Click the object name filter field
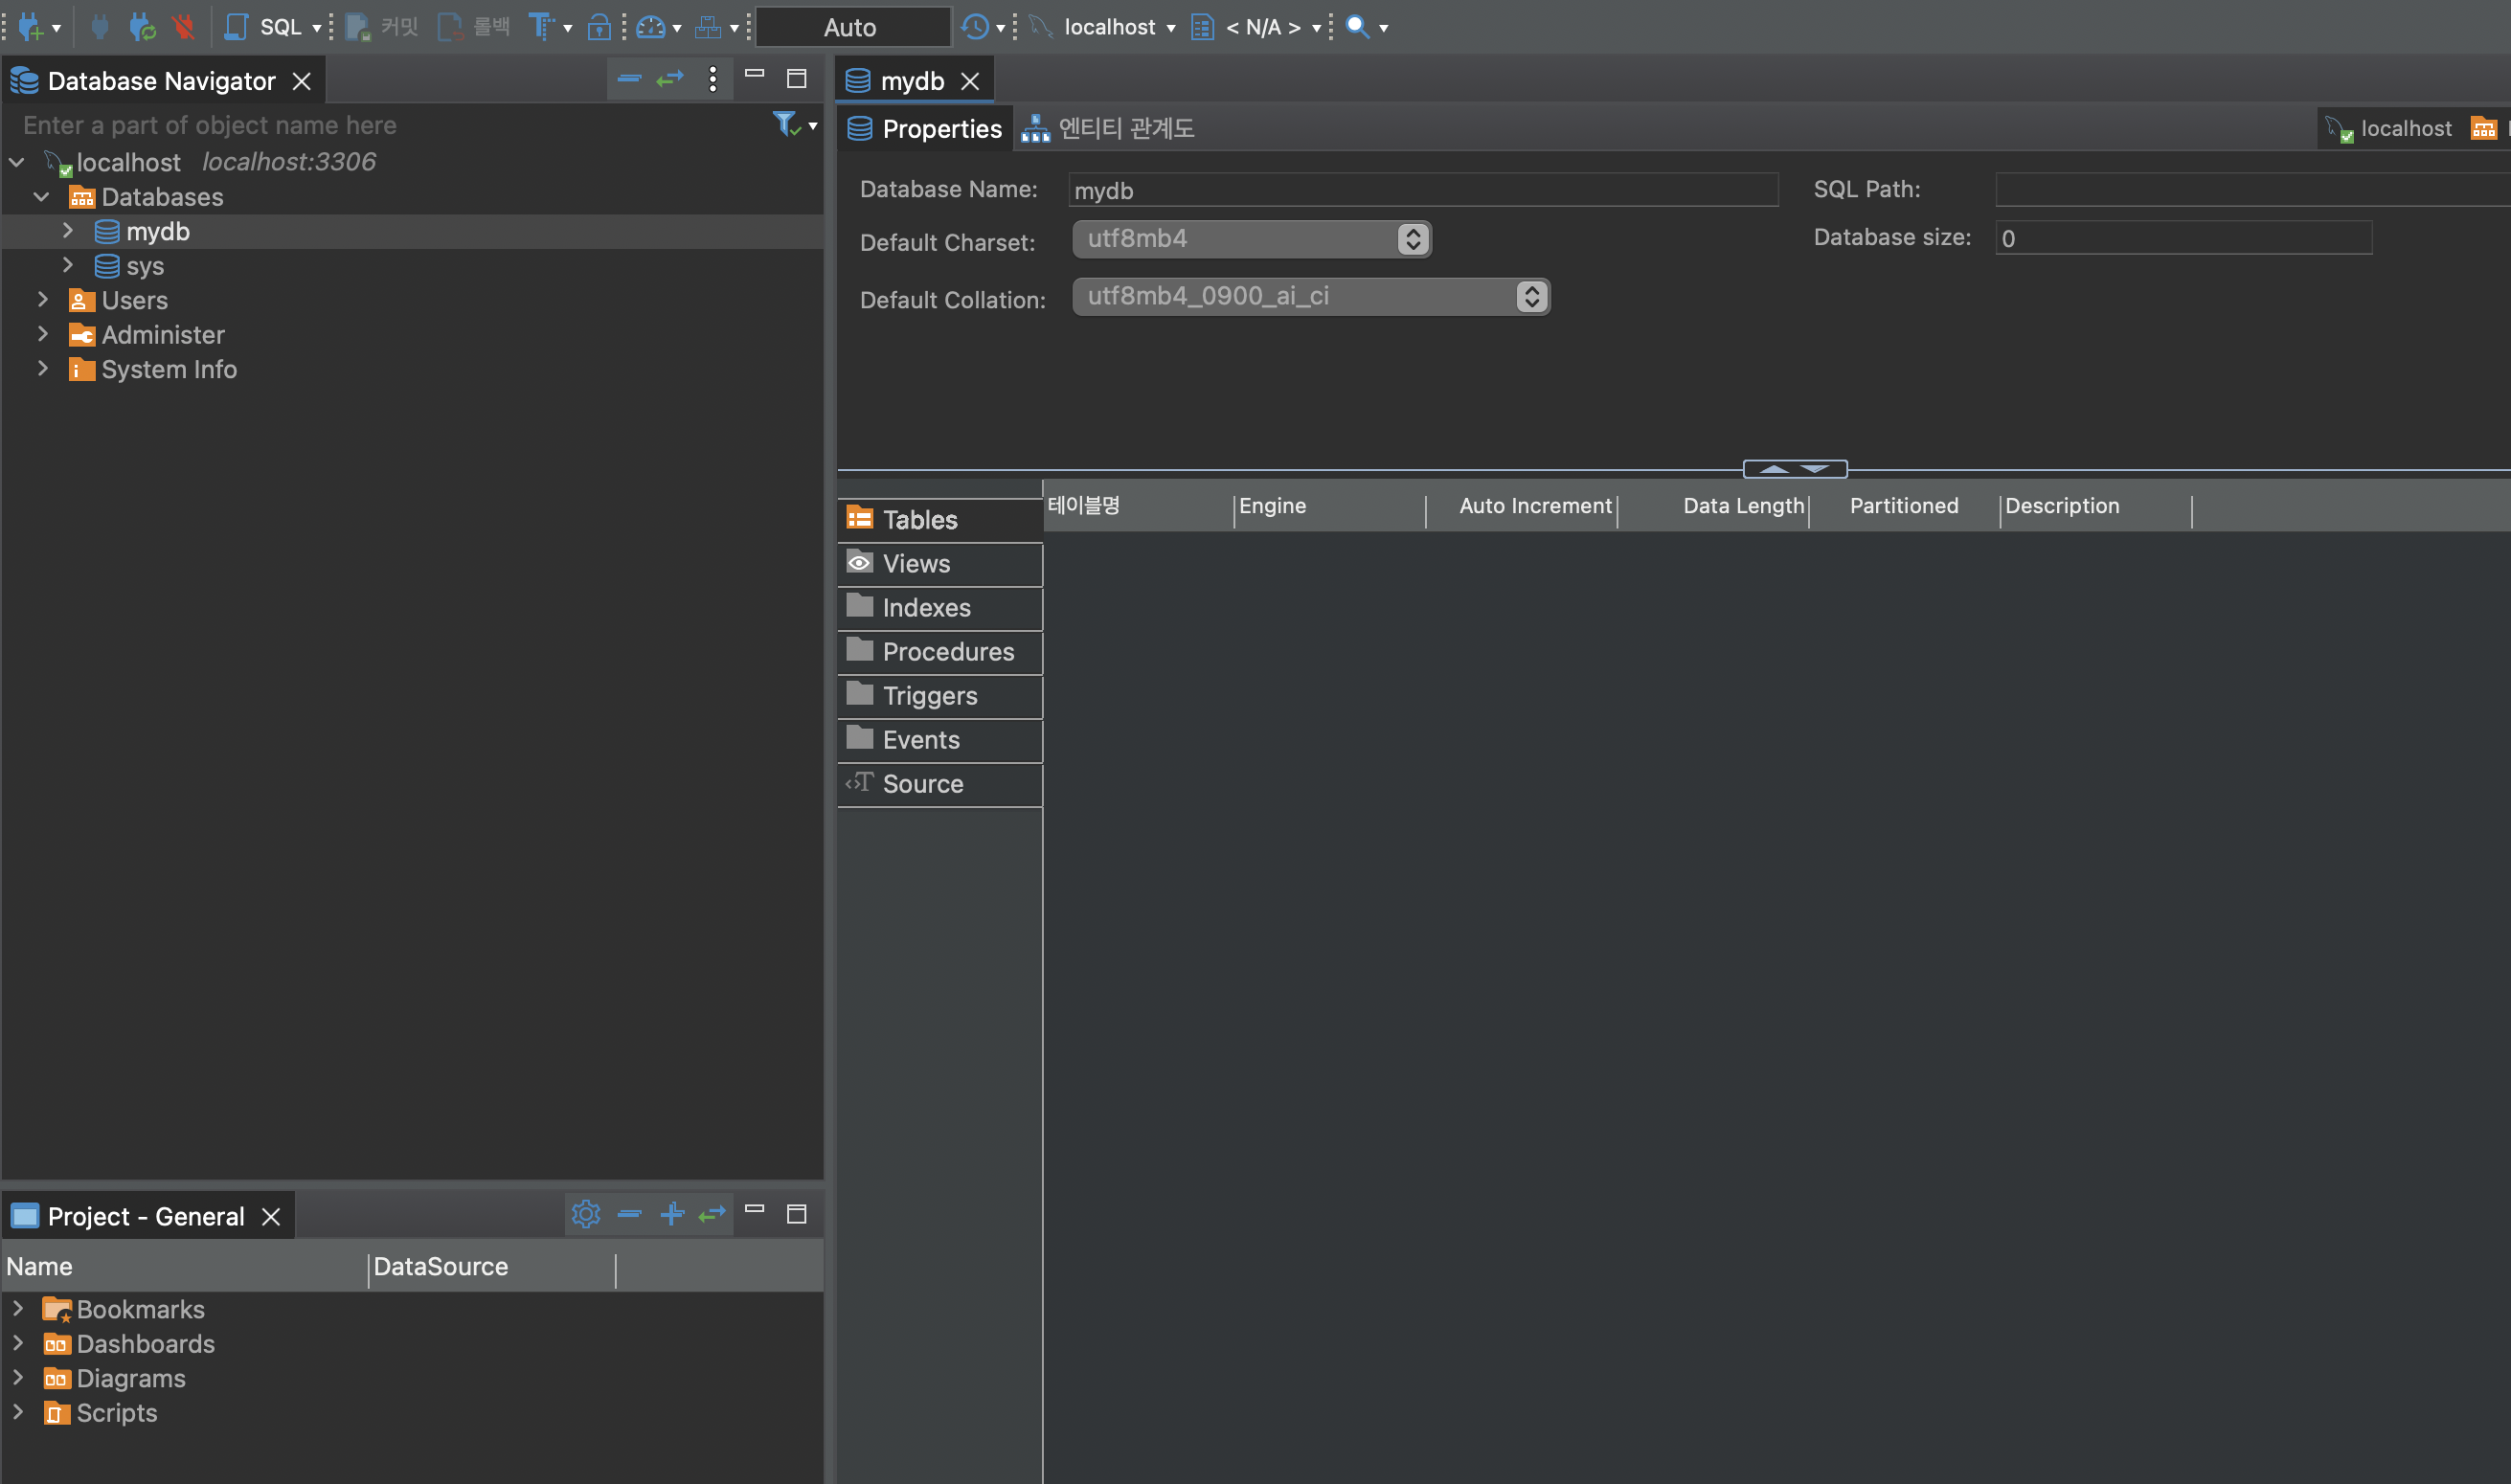2511x1484 pixels. tap(390, 125)
